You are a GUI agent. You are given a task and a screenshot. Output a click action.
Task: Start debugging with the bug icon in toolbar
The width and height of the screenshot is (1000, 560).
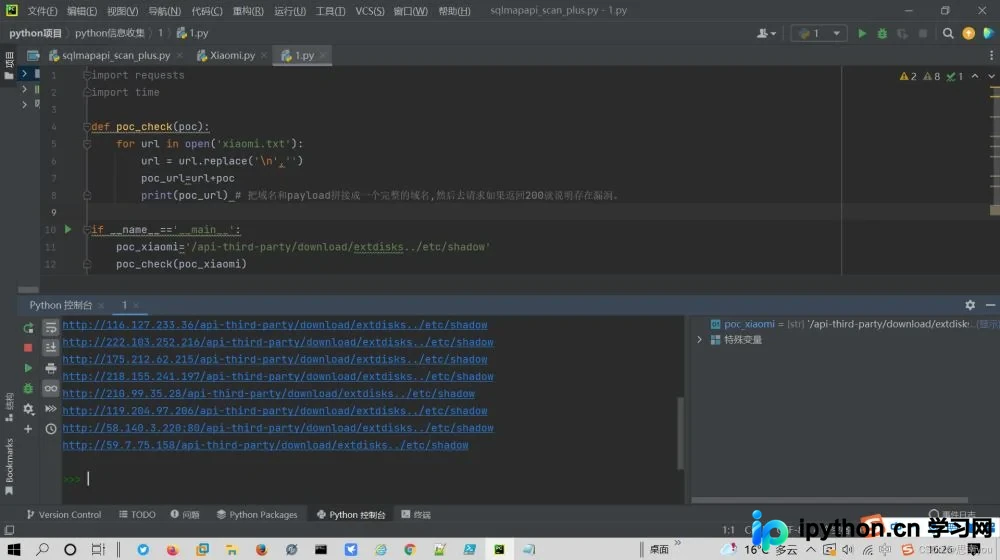pos(882,33)
